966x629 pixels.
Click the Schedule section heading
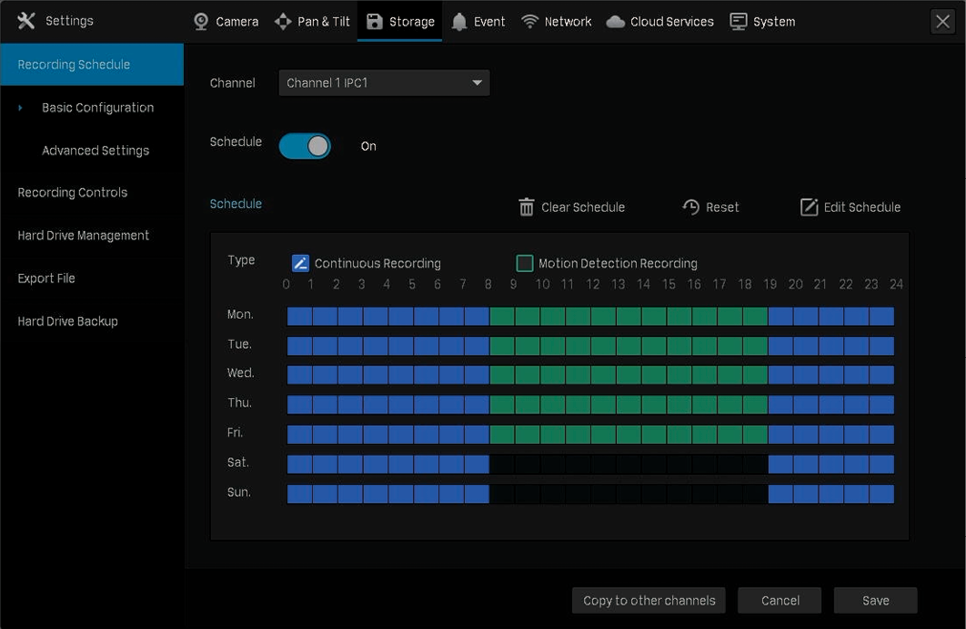[235, 204]
